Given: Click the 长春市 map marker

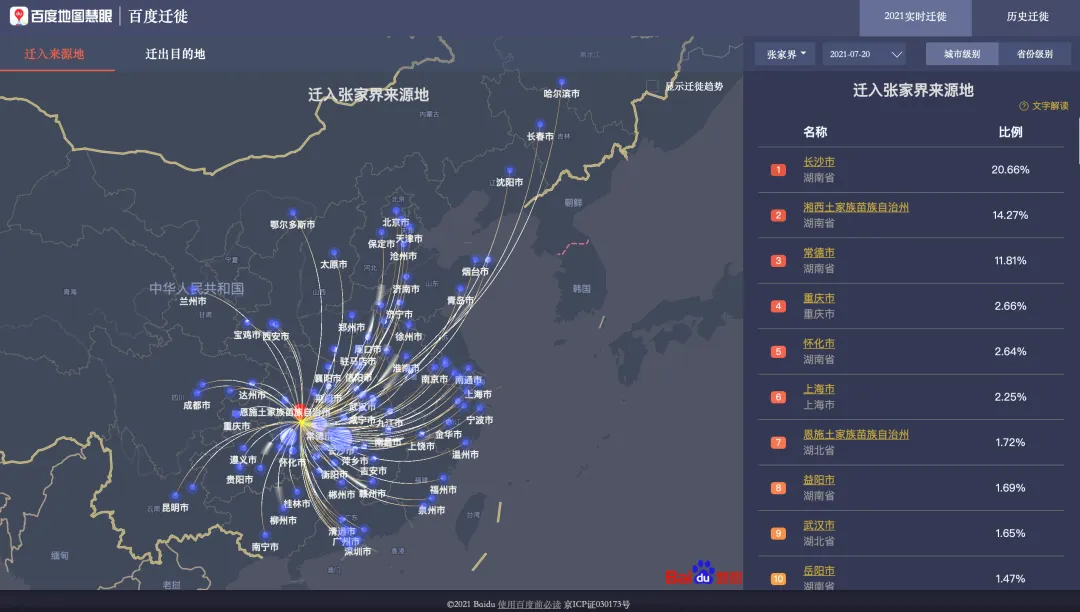Looking at the screenshot, I should [540, 125].
